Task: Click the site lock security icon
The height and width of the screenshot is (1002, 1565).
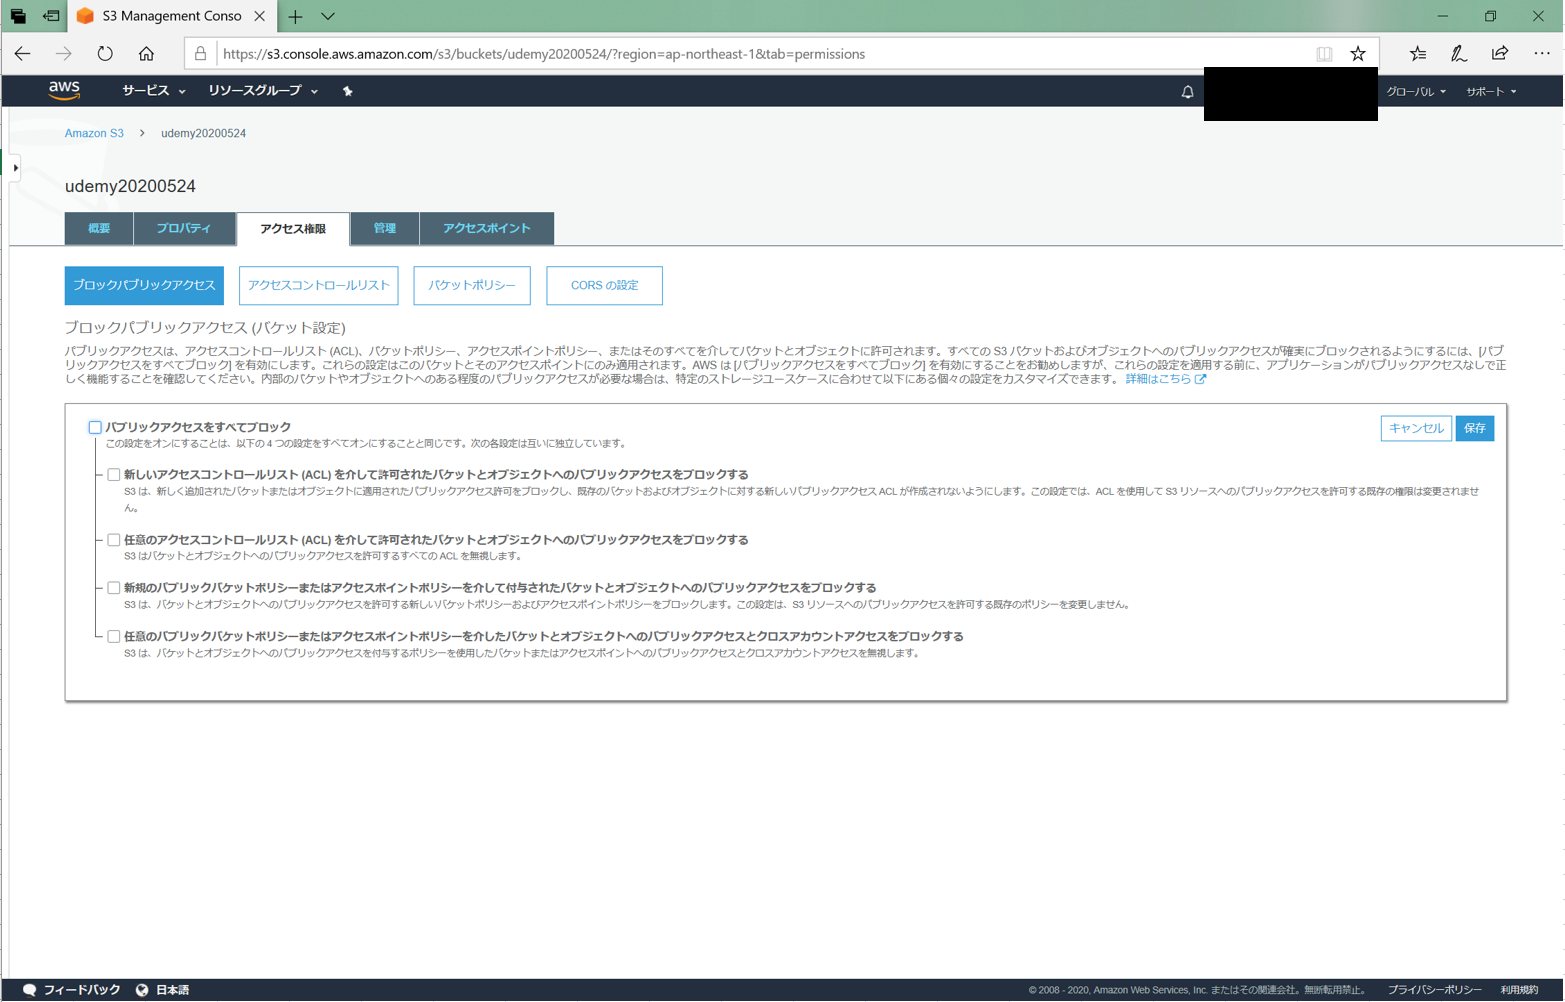Action: coord(200,54)
